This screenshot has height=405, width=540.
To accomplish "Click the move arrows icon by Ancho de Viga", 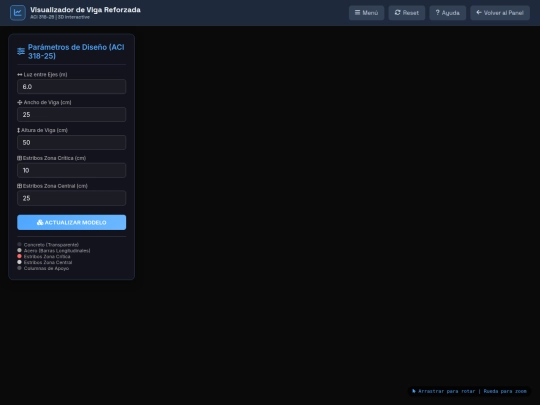I will (x=20, y=102).
